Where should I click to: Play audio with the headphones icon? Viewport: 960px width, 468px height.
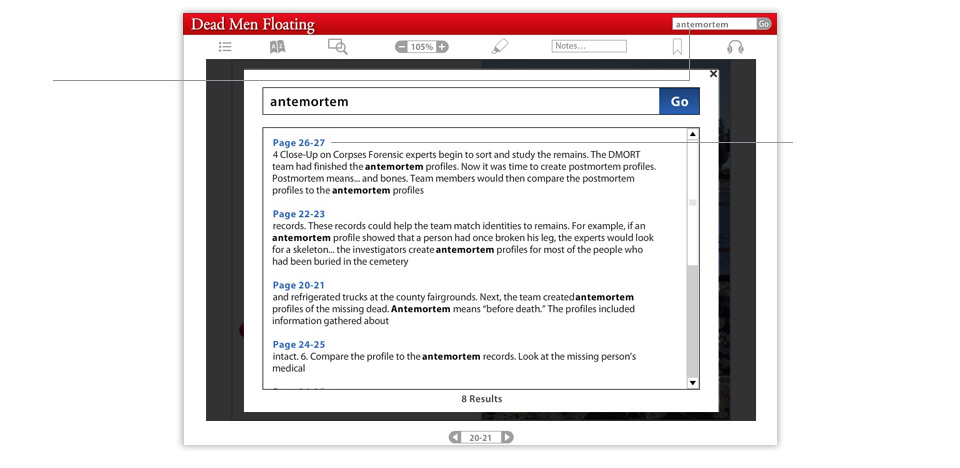point(735,47)
